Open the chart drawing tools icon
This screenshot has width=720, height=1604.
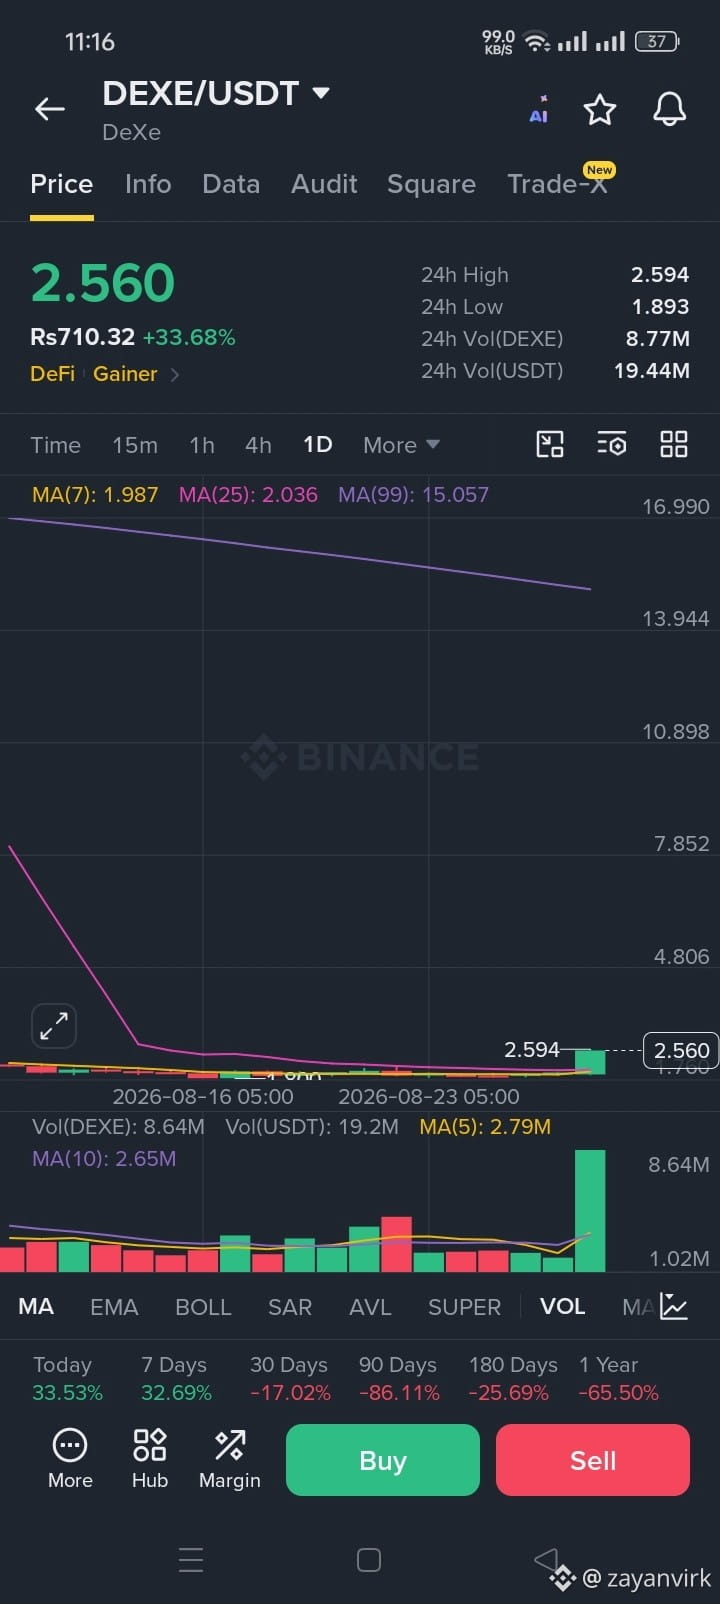pyautogui.click(x=550, y=444)
